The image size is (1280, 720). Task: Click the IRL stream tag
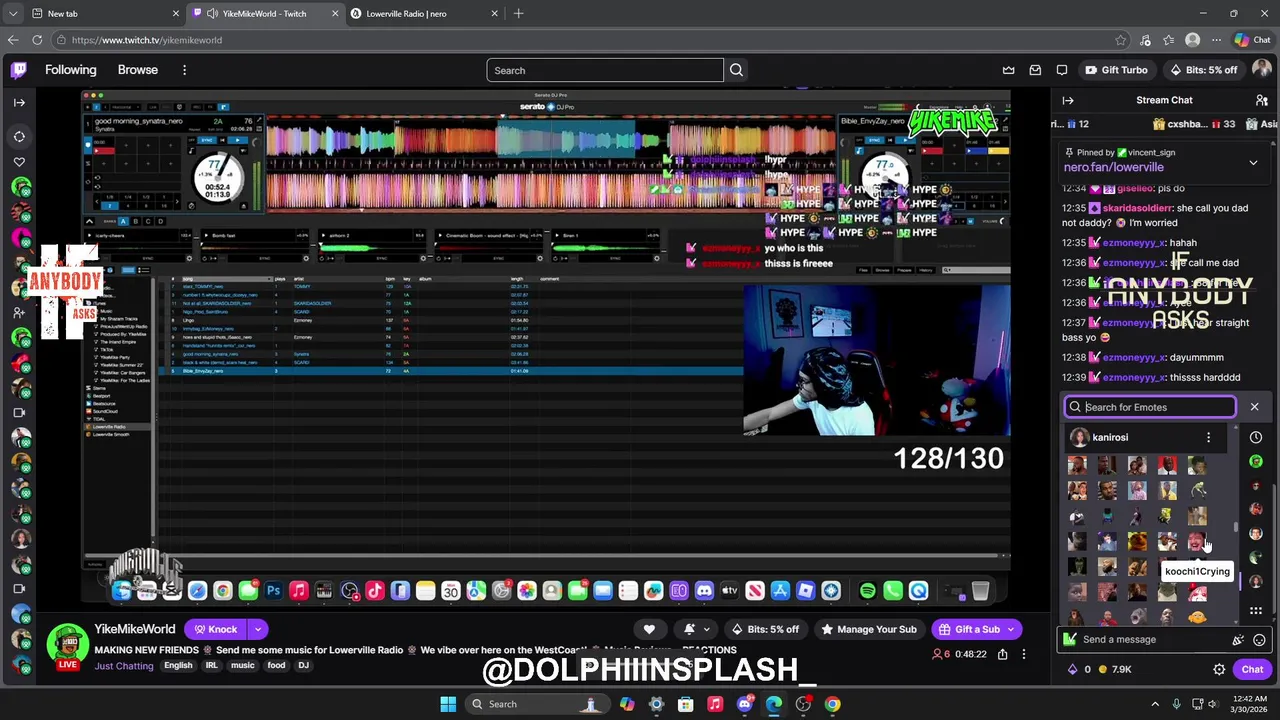[212, 665]
